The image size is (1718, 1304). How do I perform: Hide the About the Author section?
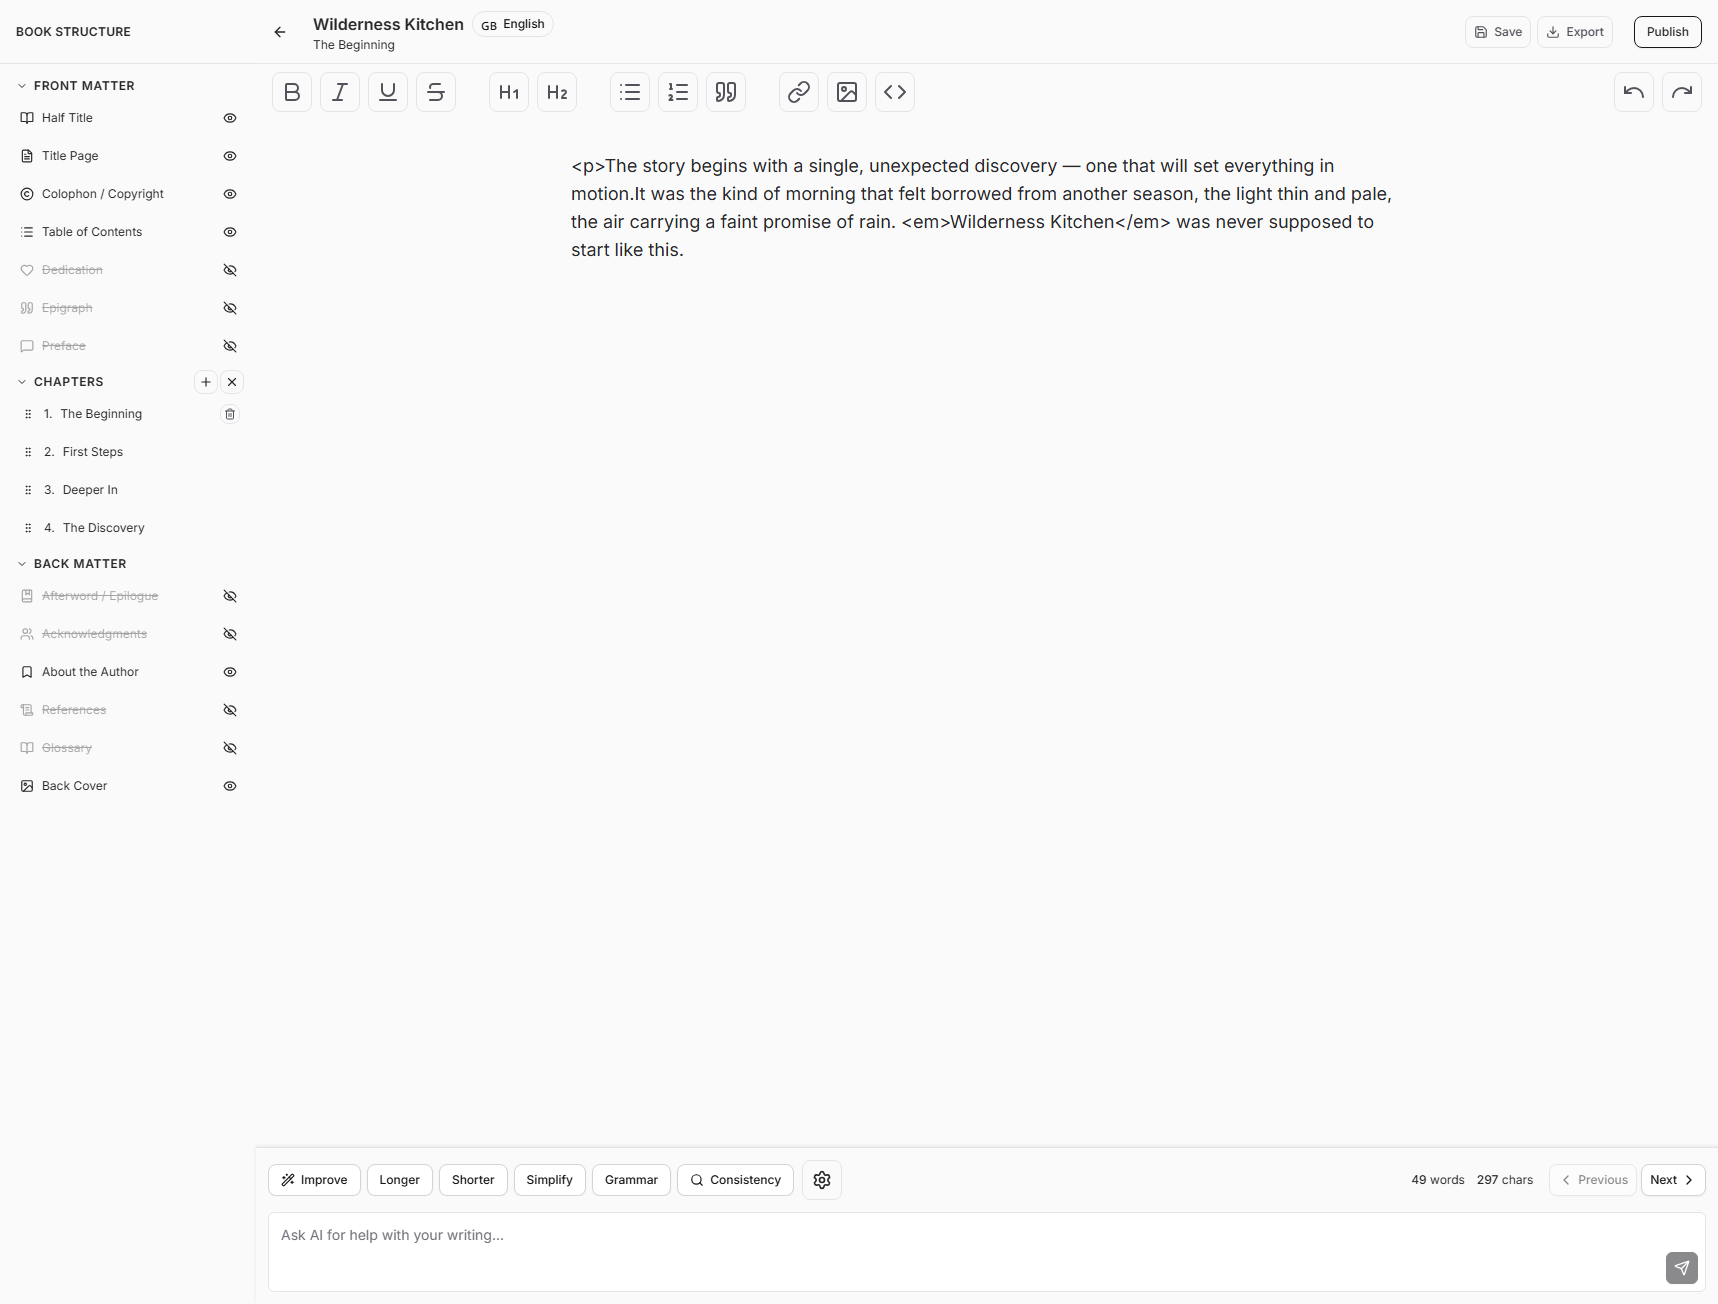point(230,672)
